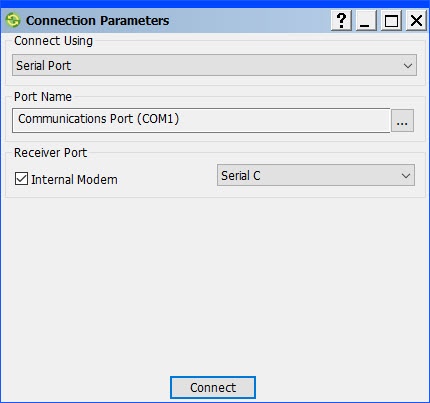Open the Serial C receiver port dropdown
This screenshot has width=430, height=403.
(x=316, y=175)
